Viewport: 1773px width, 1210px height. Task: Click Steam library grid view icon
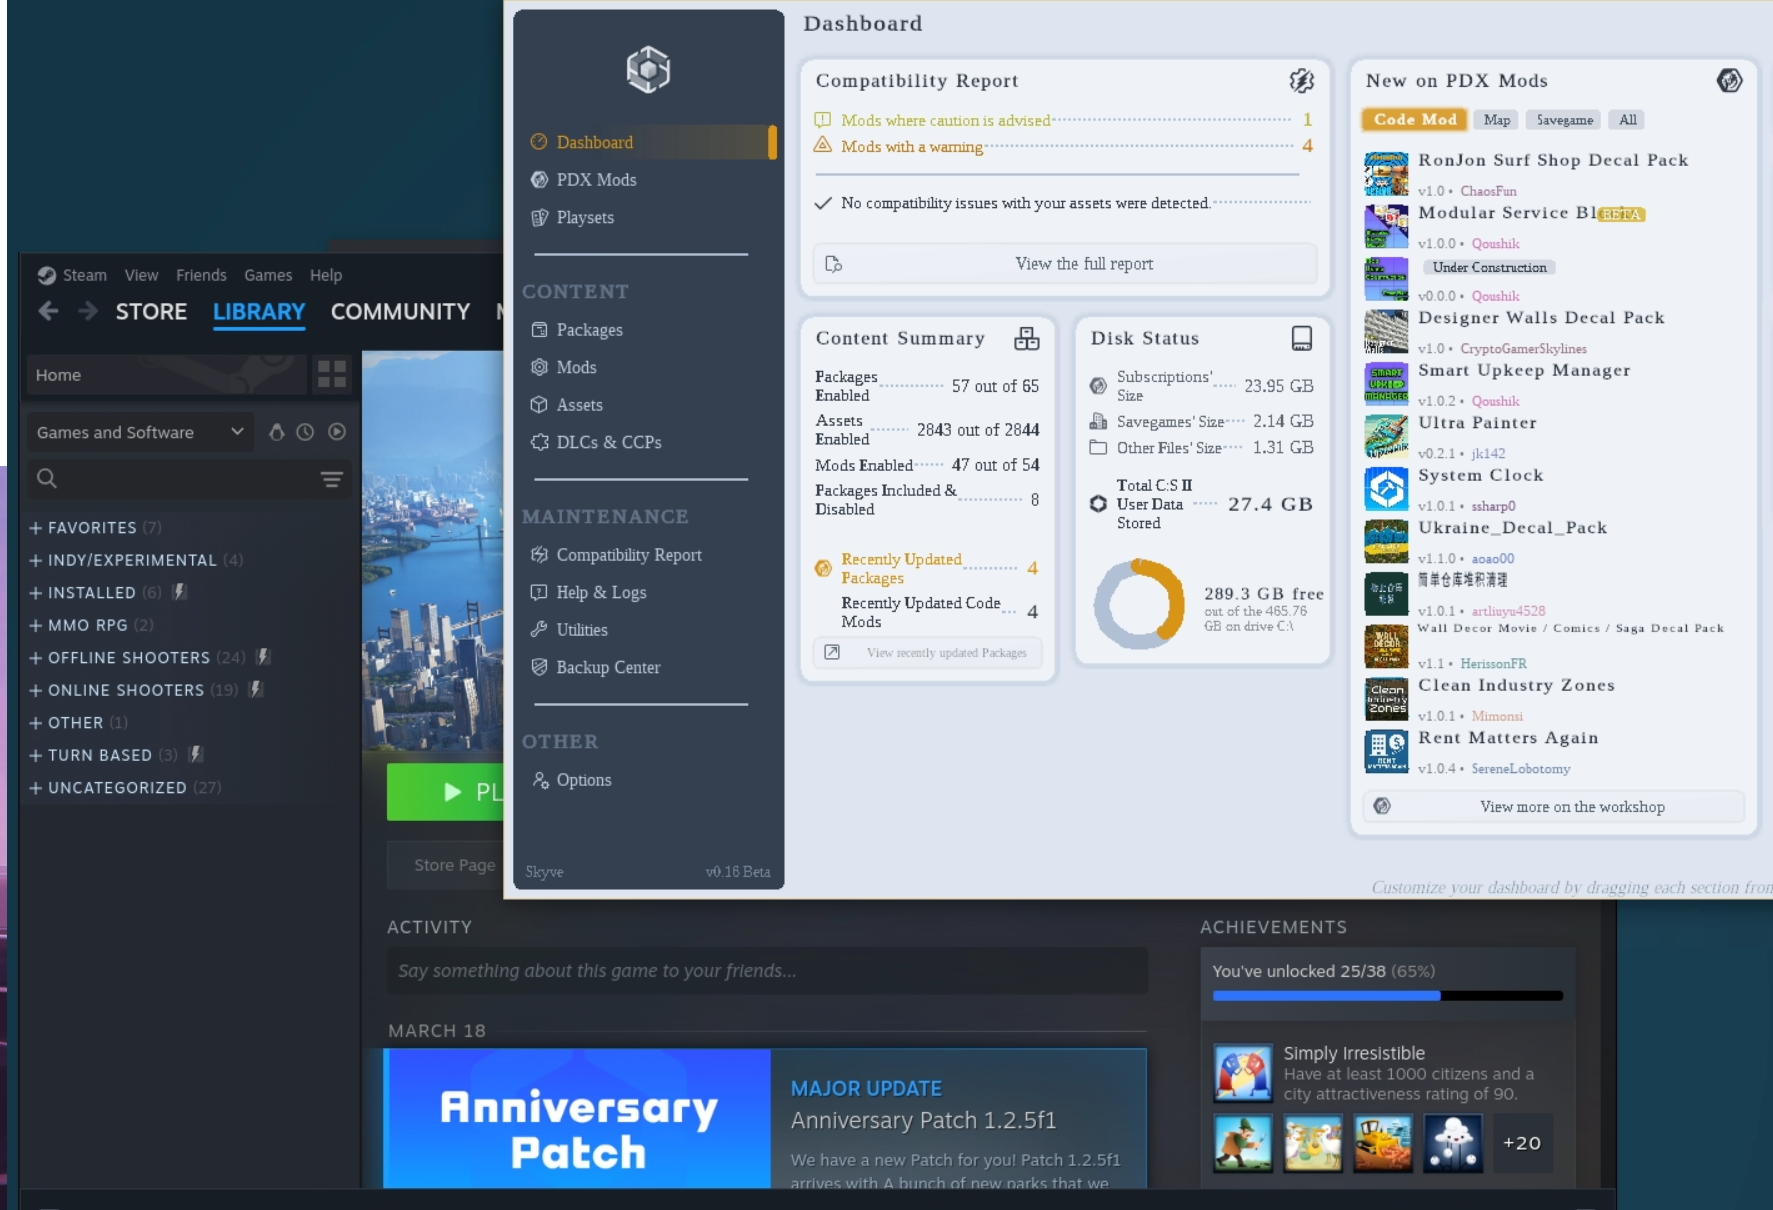point(332,375)
